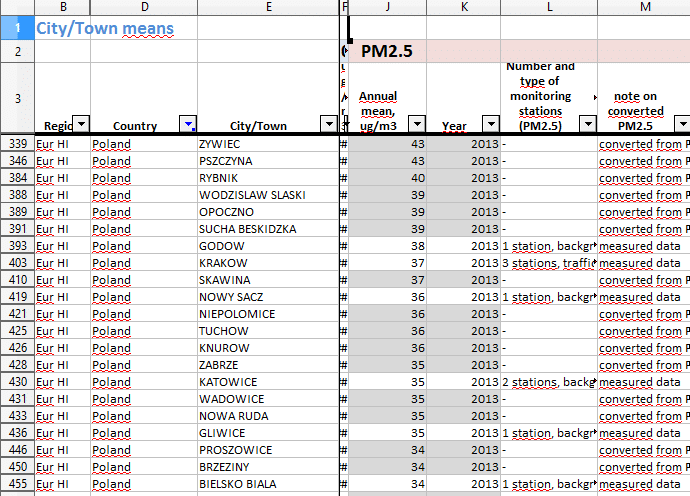Click the City/Town means title cell
This screenshot has width=690, height=496.
tap(105, 29)
